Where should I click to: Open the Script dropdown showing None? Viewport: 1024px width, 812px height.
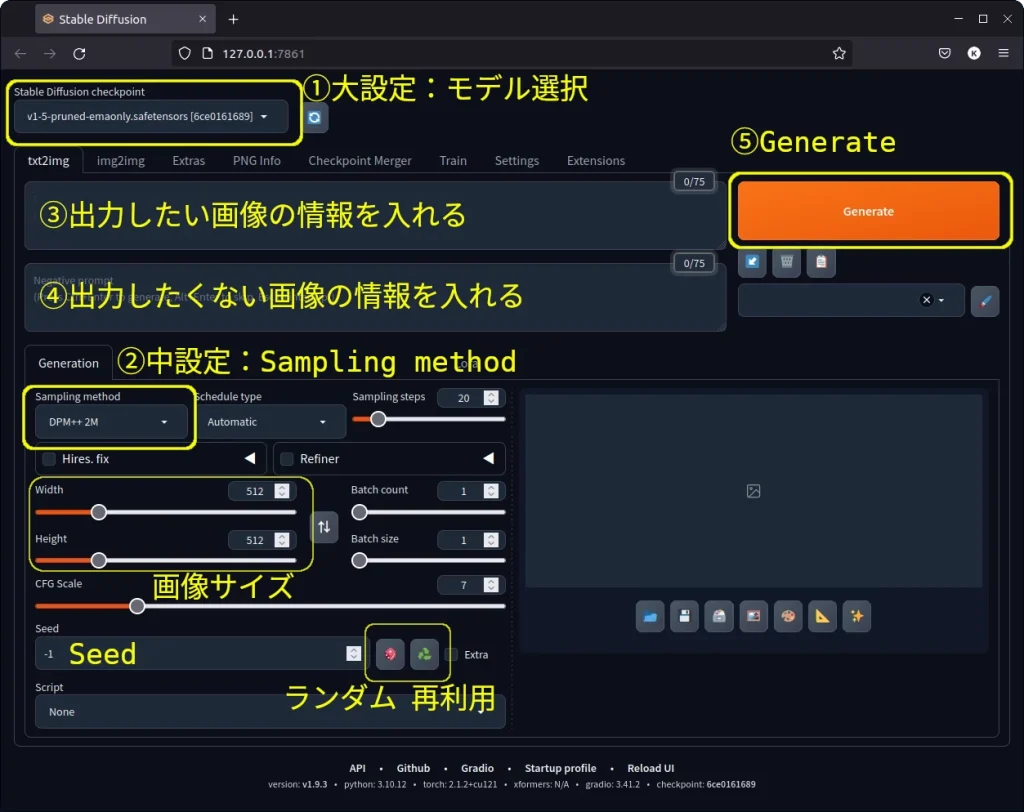270,712
